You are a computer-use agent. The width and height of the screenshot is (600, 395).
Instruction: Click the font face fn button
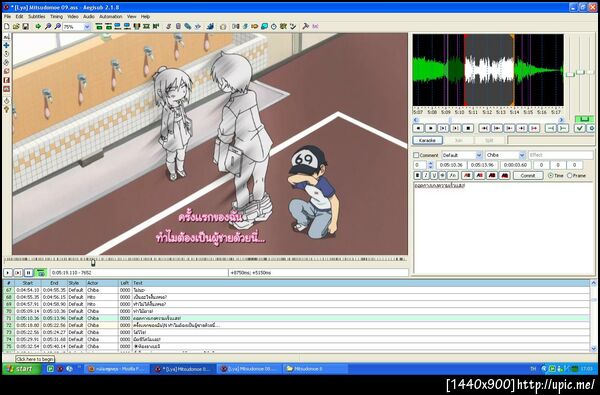(453, 175)
